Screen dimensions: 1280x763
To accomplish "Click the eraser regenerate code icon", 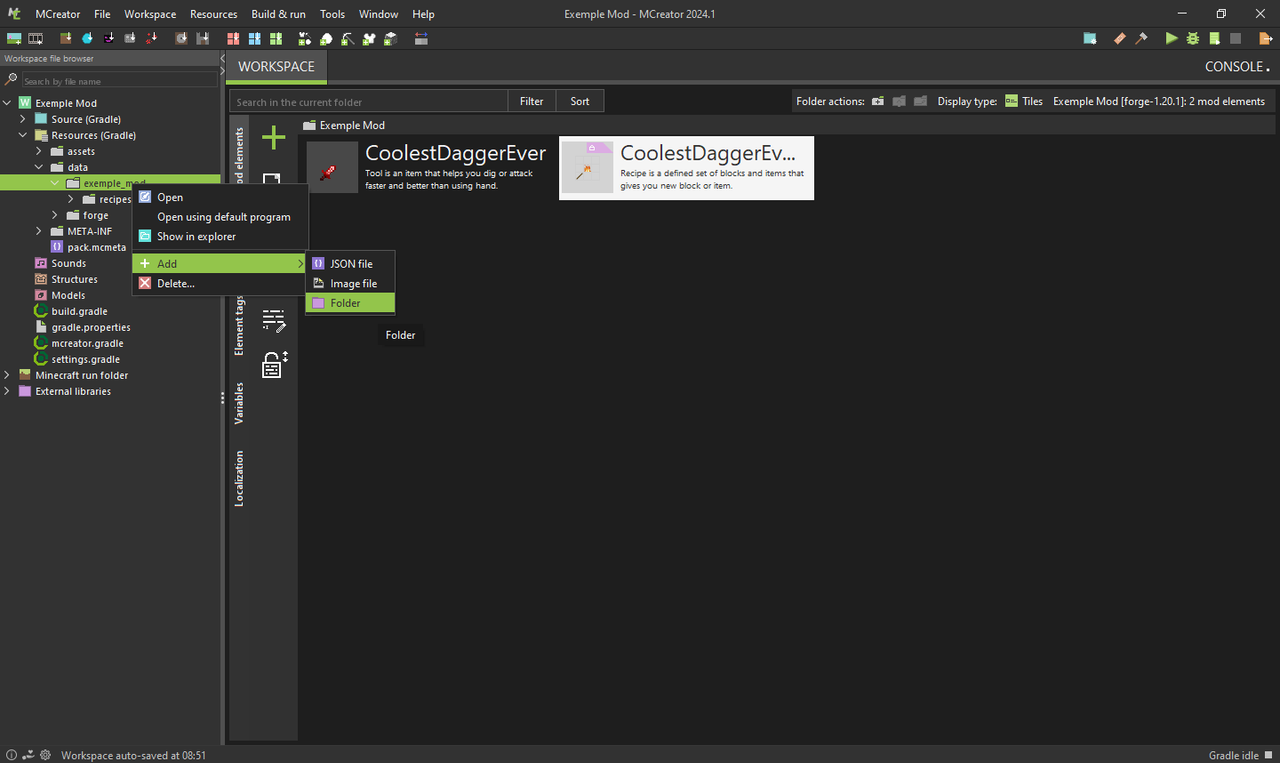I will pos(1120,38).
